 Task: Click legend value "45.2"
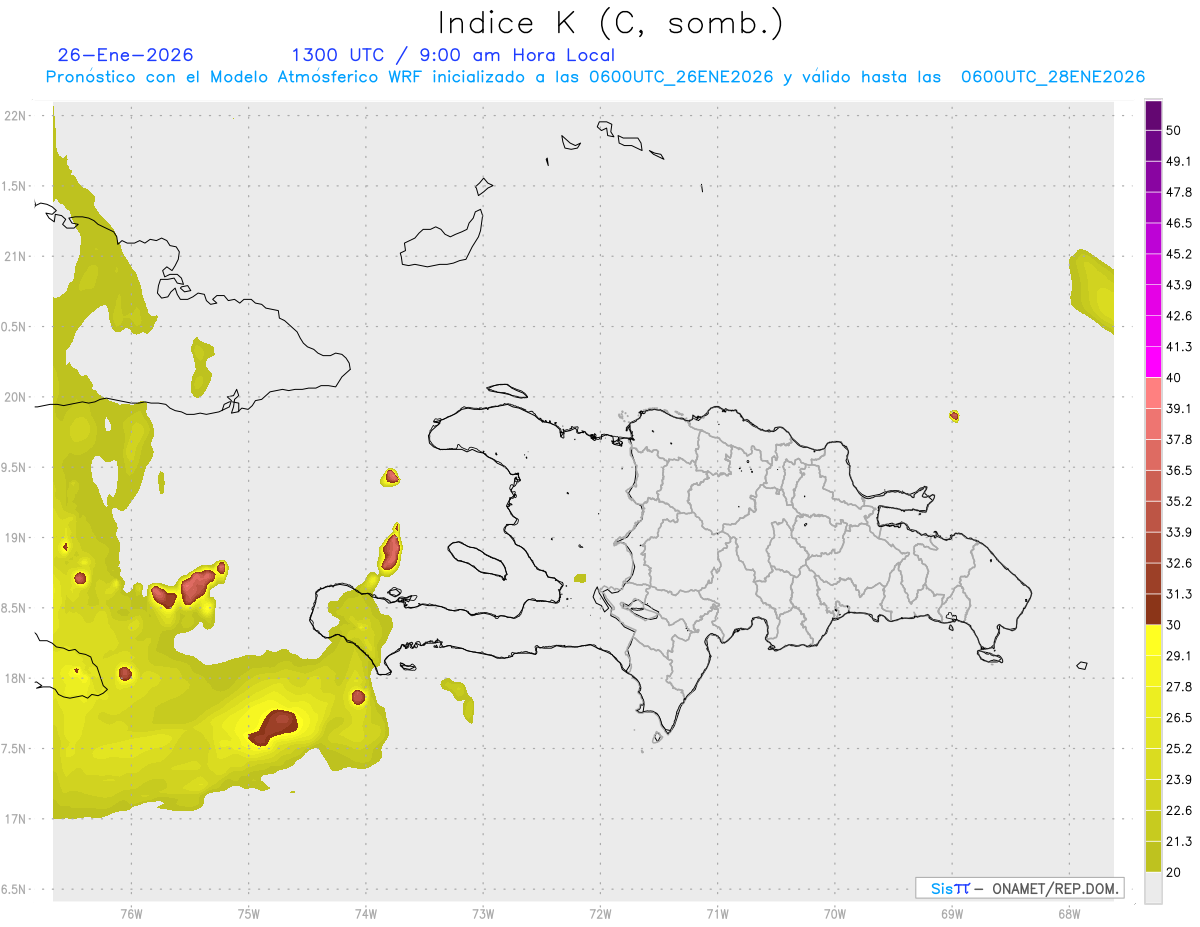coord(1178,254)
